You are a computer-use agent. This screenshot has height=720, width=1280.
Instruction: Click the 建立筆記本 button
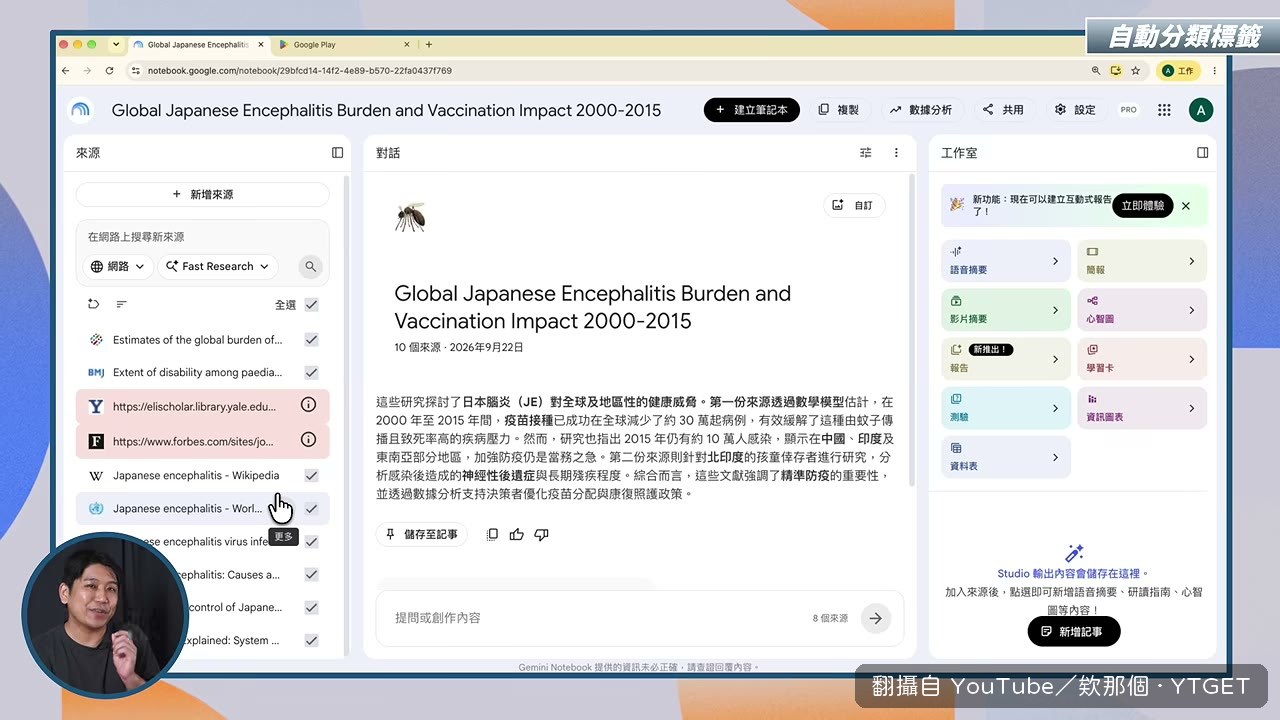pyautogui.click(x=752, y=110)
